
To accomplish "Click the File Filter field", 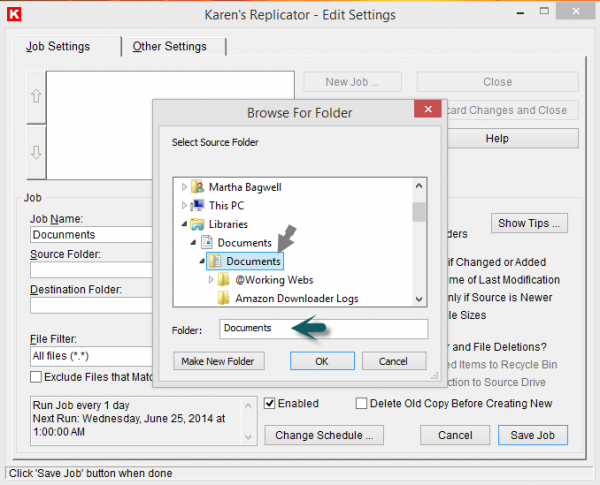I will 91,356.
